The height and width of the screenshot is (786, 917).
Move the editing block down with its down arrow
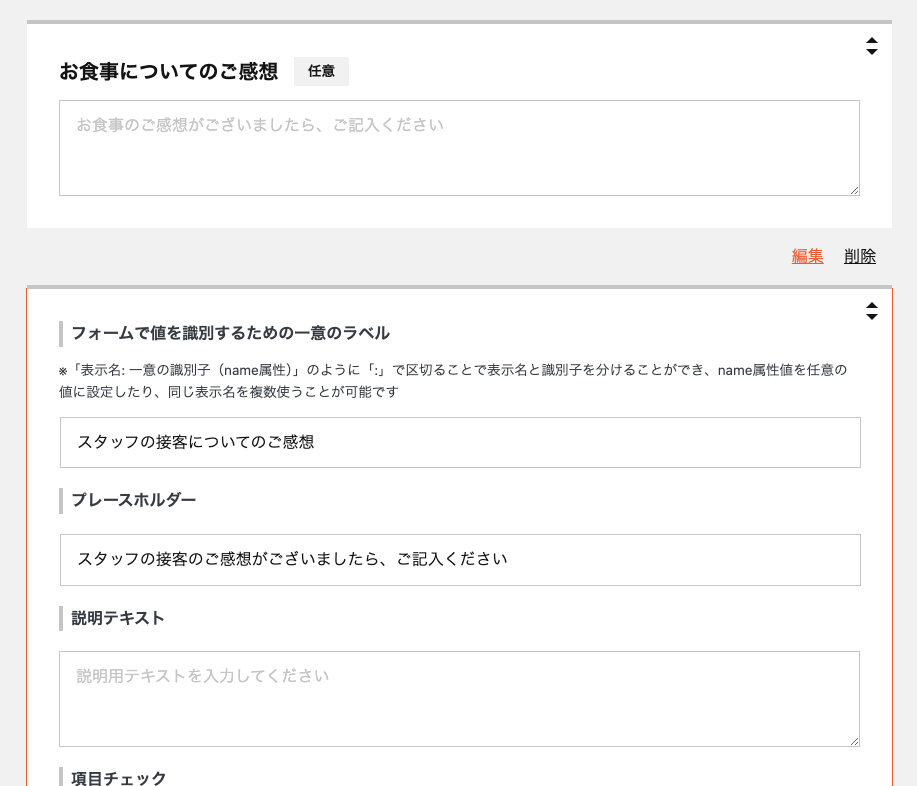pyautogui.click(x=872, y=317)
